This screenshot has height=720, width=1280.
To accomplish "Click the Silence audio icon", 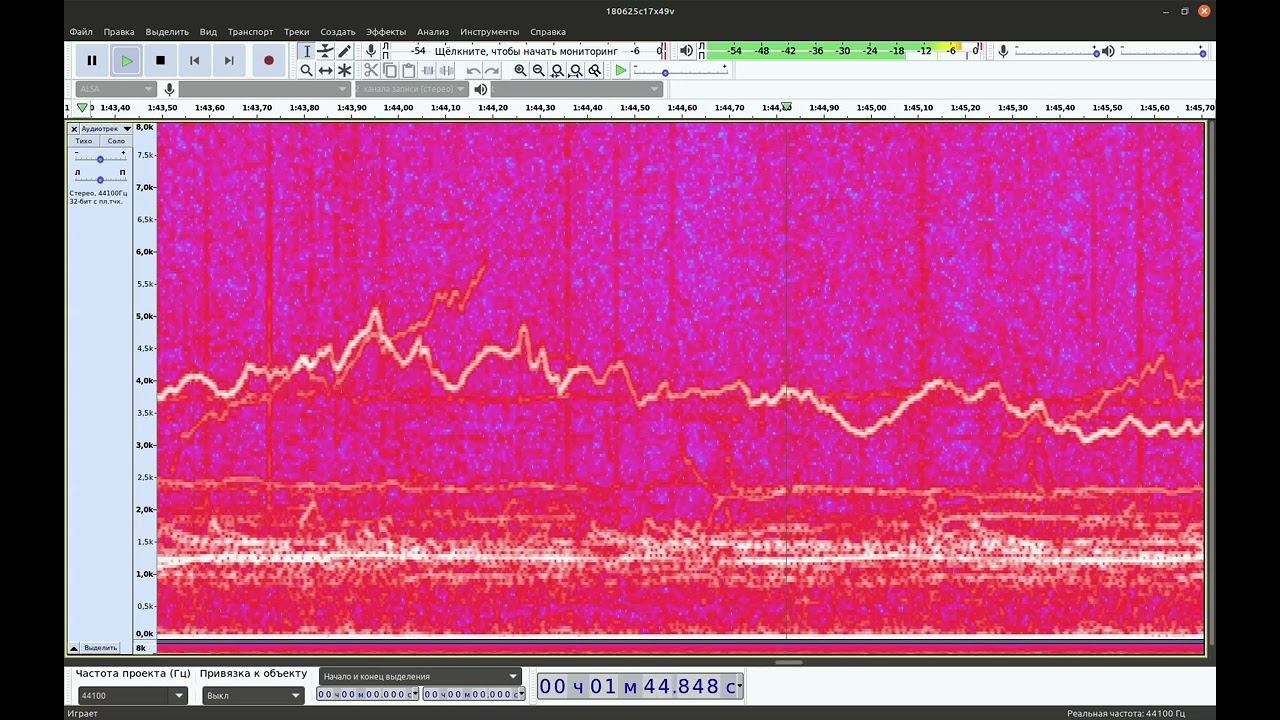I will coord(447,70).
